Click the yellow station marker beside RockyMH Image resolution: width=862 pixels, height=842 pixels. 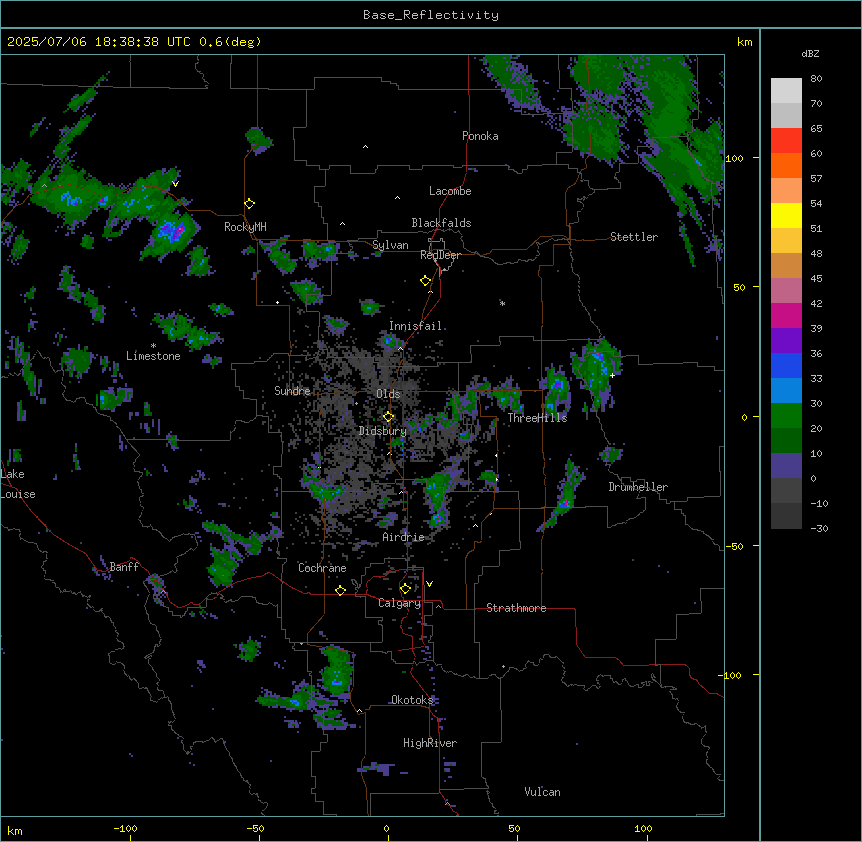249,204
